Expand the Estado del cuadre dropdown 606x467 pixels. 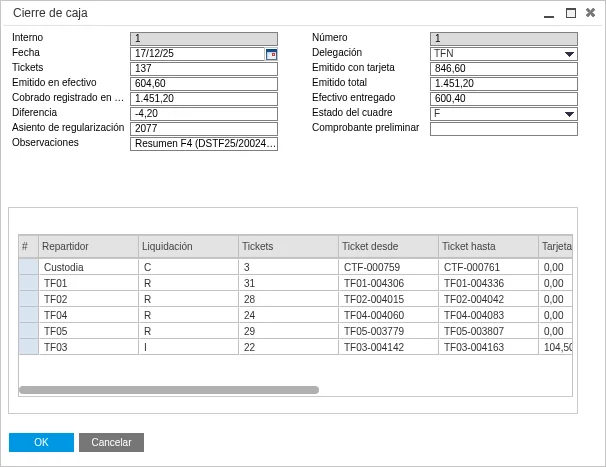click(x=569, y=114)
